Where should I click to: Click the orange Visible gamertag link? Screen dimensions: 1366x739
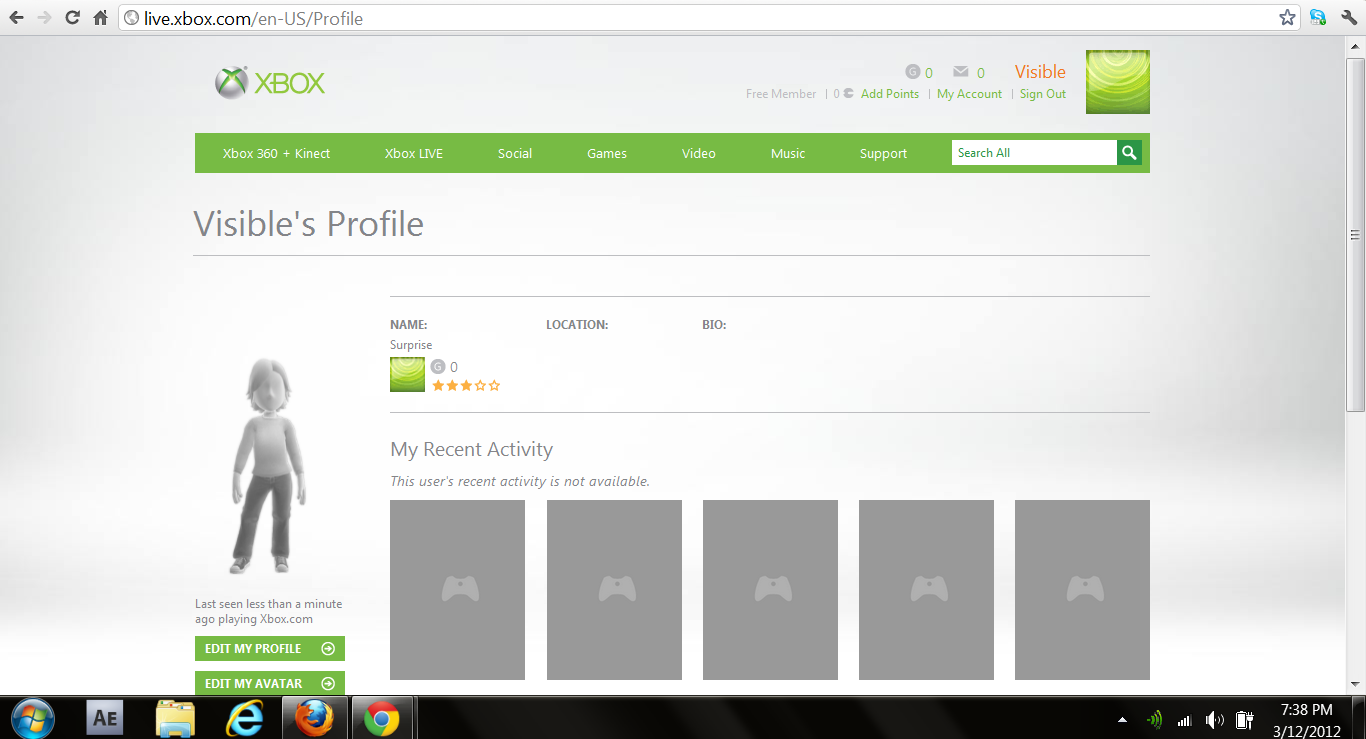[x=1040, y=72]
